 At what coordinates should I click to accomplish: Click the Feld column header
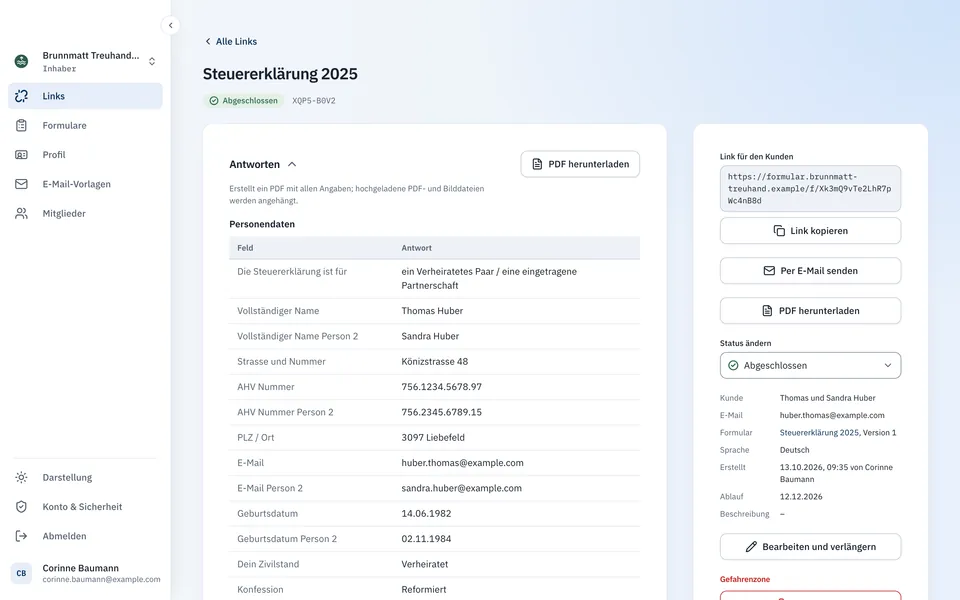pyautogui.click(x=245, y=248)
